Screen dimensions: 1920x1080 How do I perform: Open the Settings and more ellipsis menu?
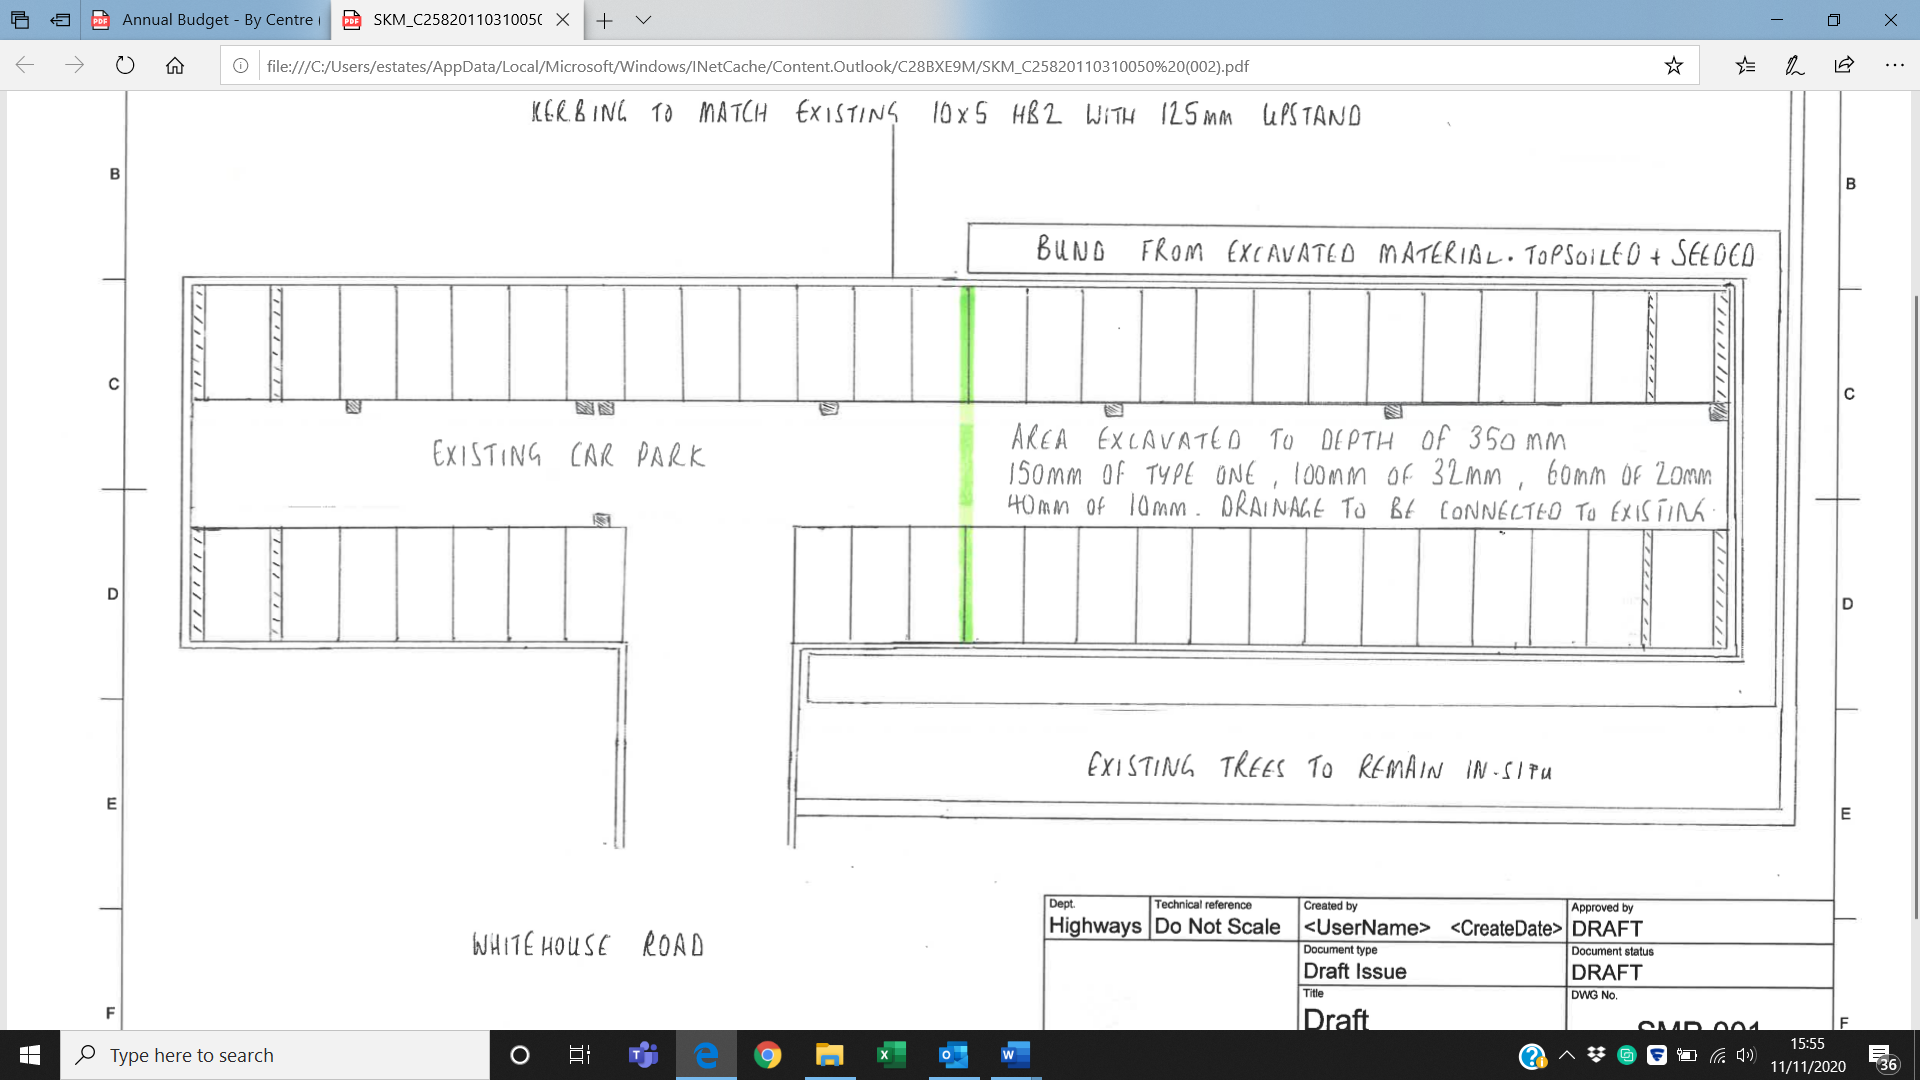1894,66
